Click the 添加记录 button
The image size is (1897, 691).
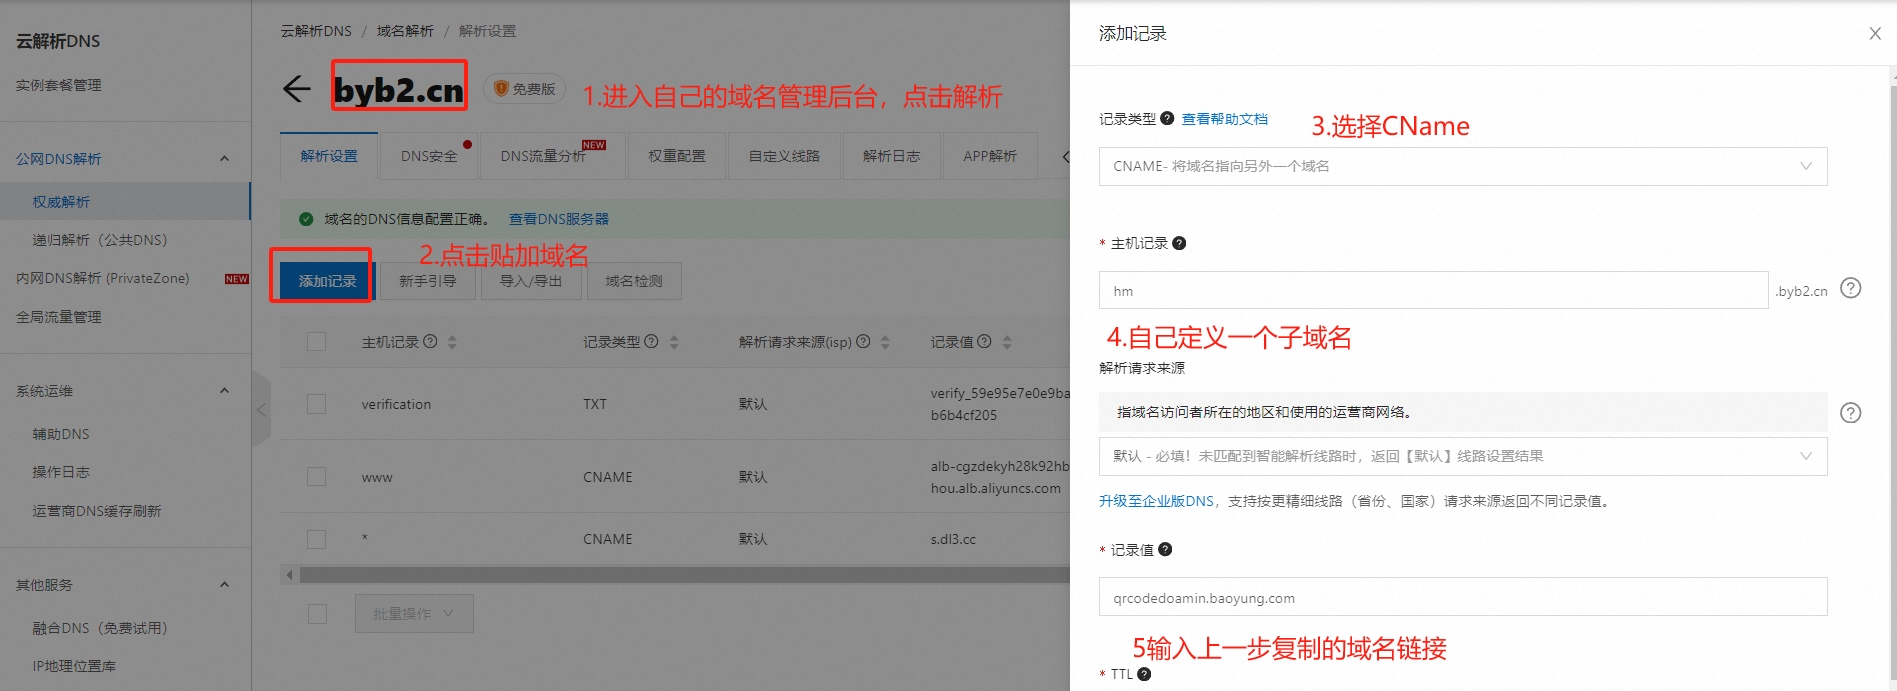pos(327,281)
